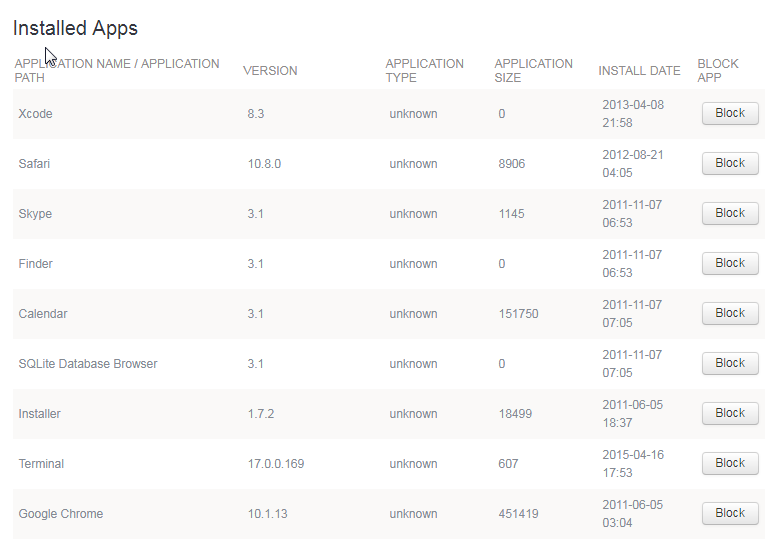Select SQLite Database Browser name
This screenshot has height=544, width=784.
88,364
